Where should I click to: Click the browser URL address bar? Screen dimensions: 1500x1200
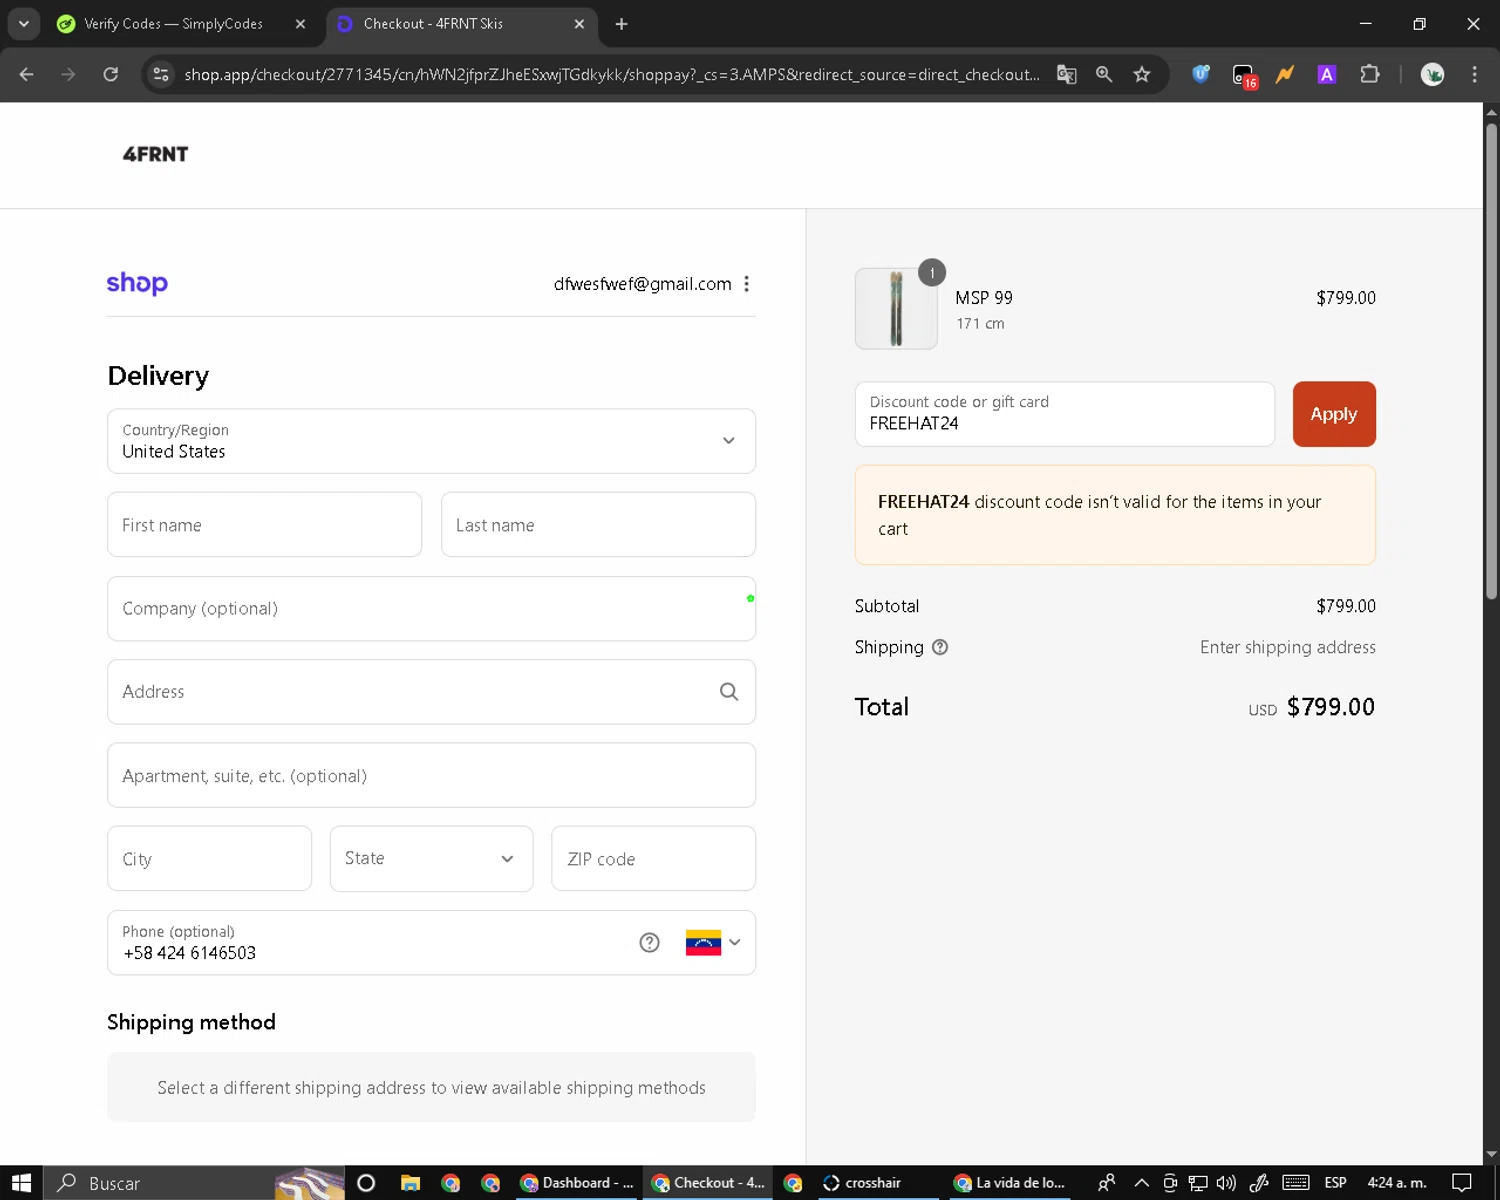click(611, 74)
